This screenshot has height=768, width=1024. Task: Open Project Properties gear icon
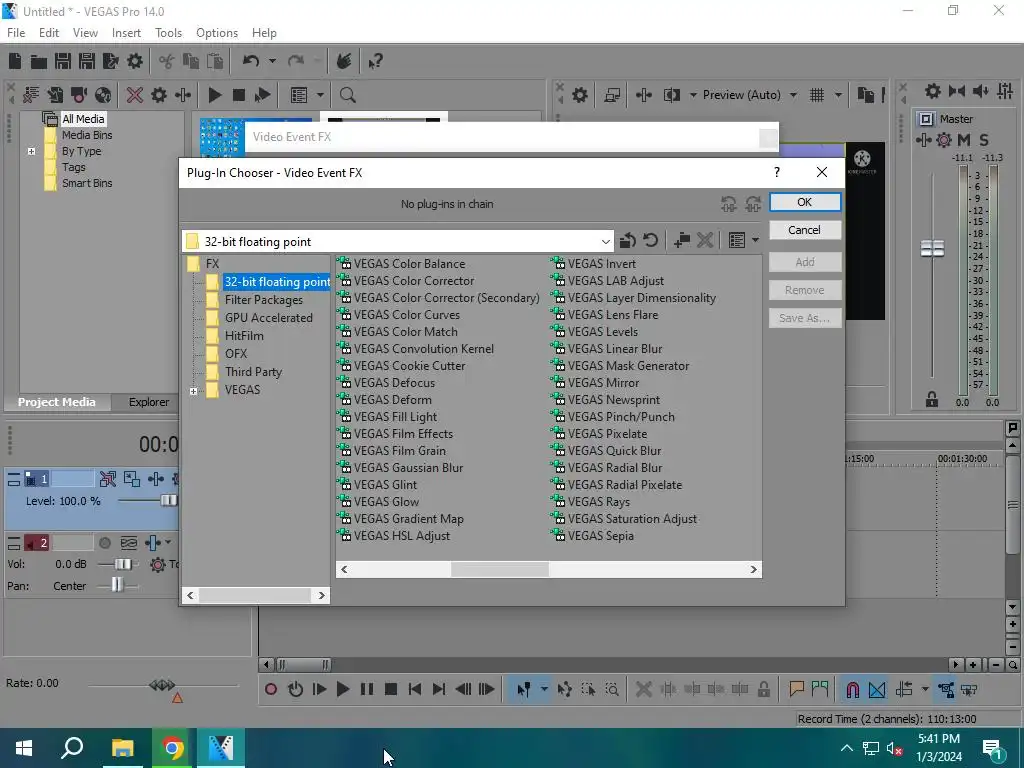click(135, 61)
